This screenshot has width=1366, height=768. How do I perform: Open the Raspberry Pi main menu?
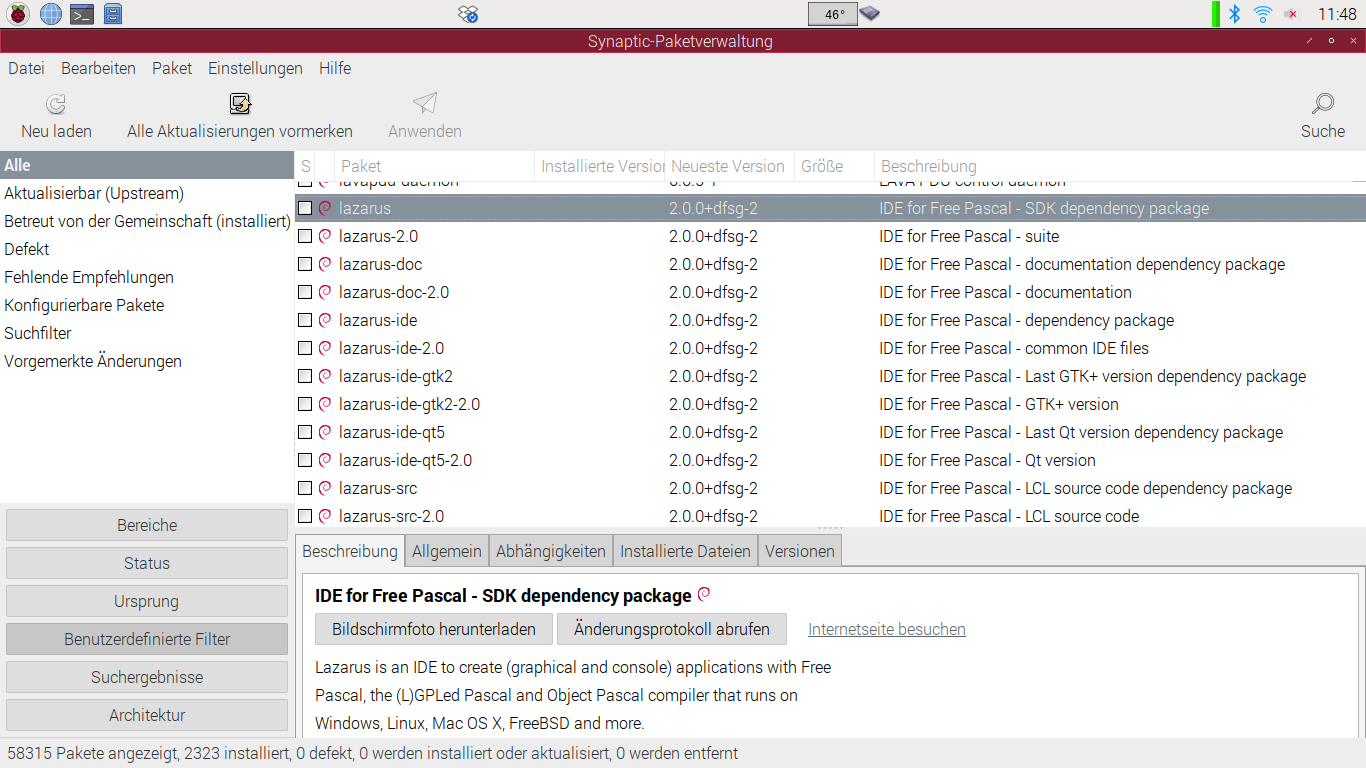19,14
